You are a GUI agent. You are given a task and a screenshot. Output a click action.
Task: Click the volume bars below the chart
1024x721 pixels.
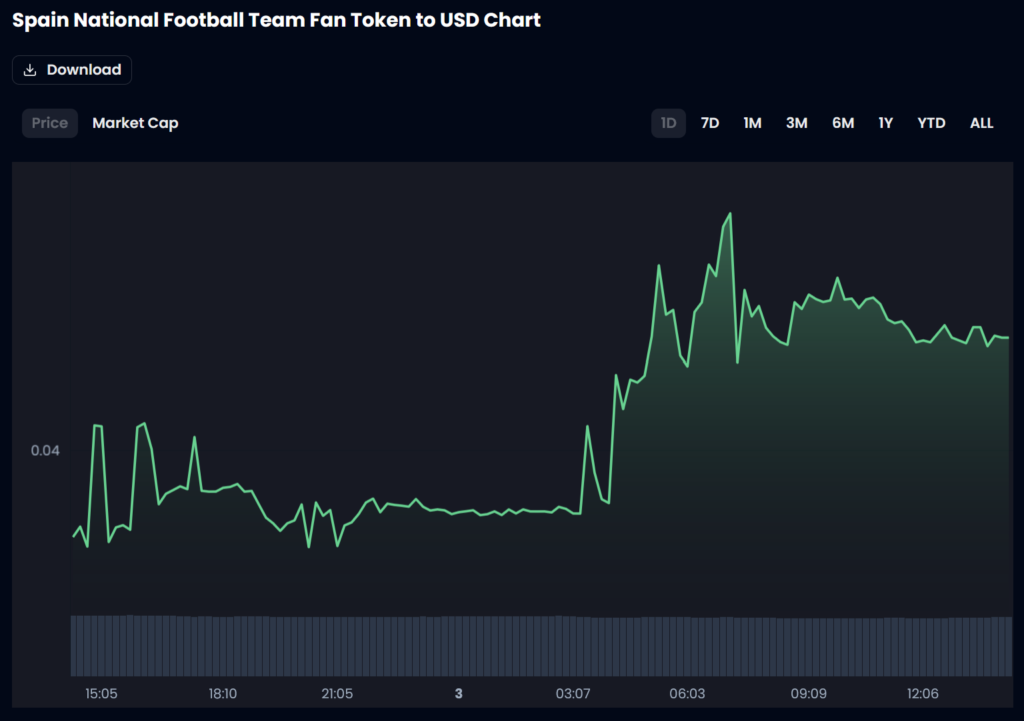tap(540, 646)
